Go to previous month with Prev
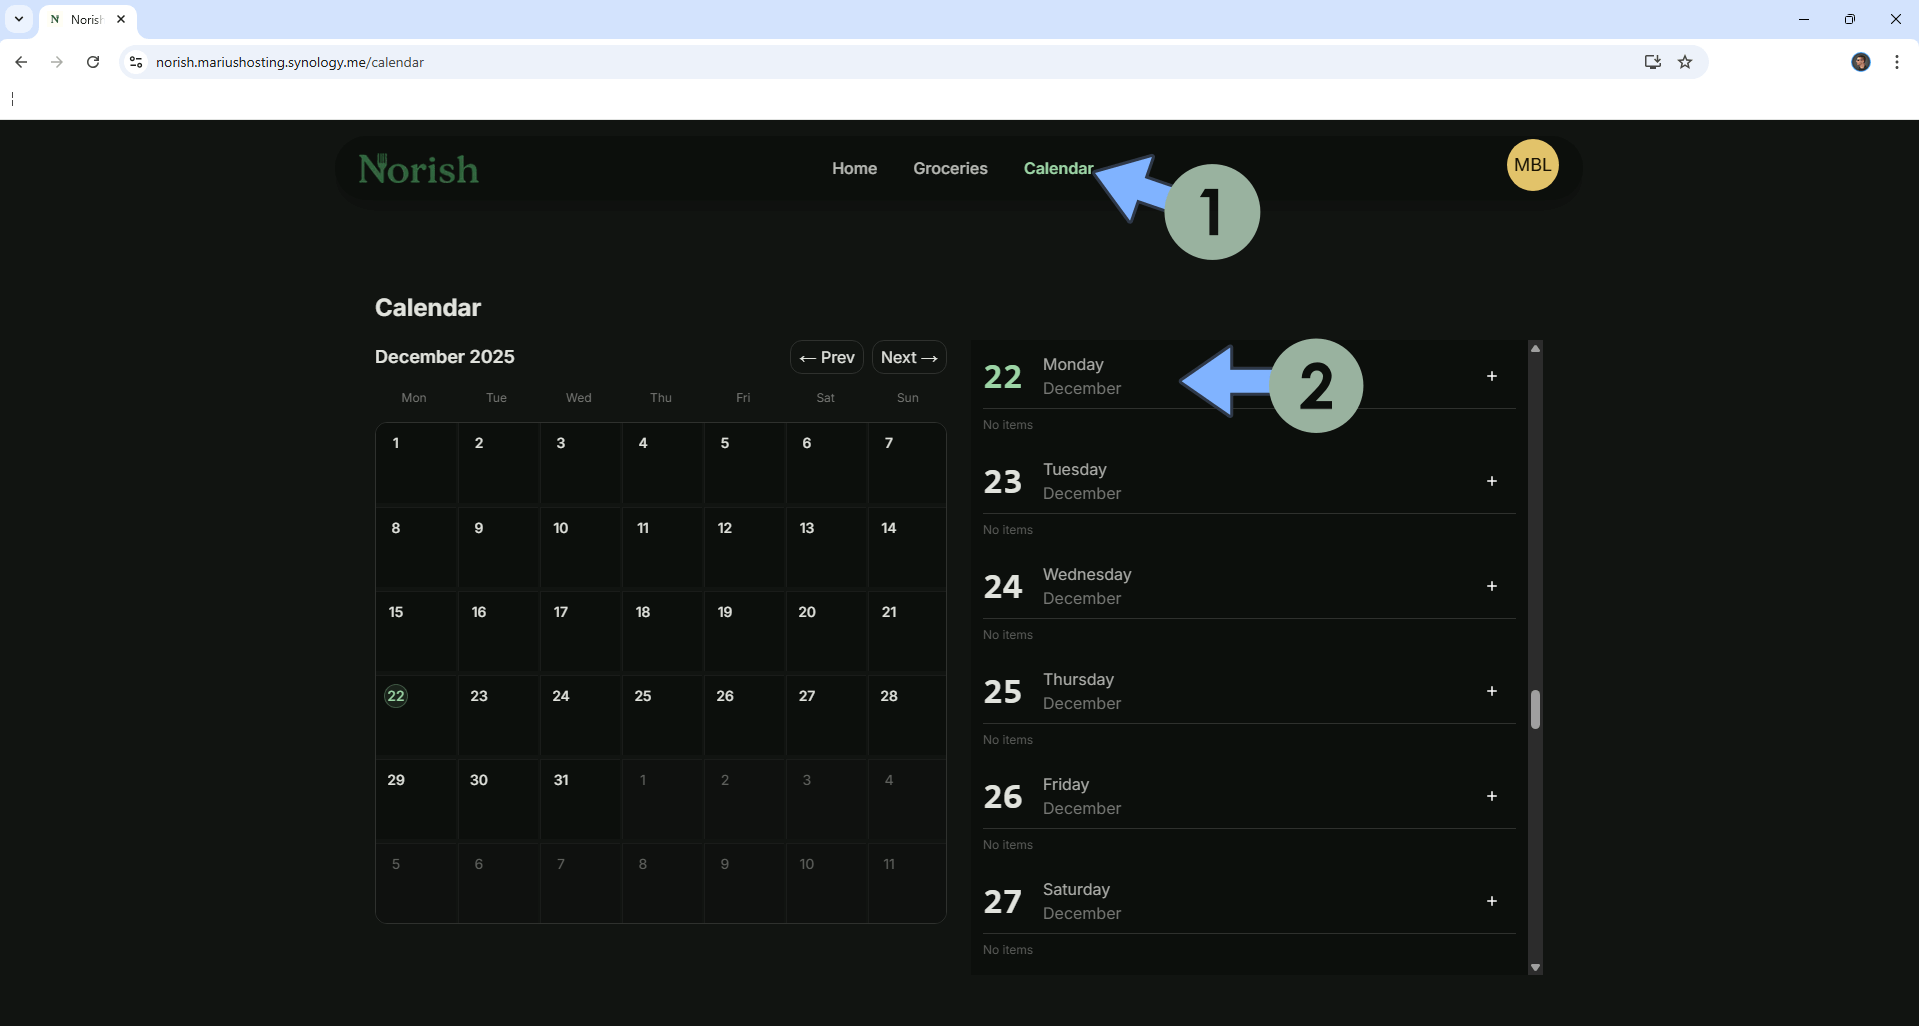The width and height of the screenshot is (1919, 1026). click(827, 357)
